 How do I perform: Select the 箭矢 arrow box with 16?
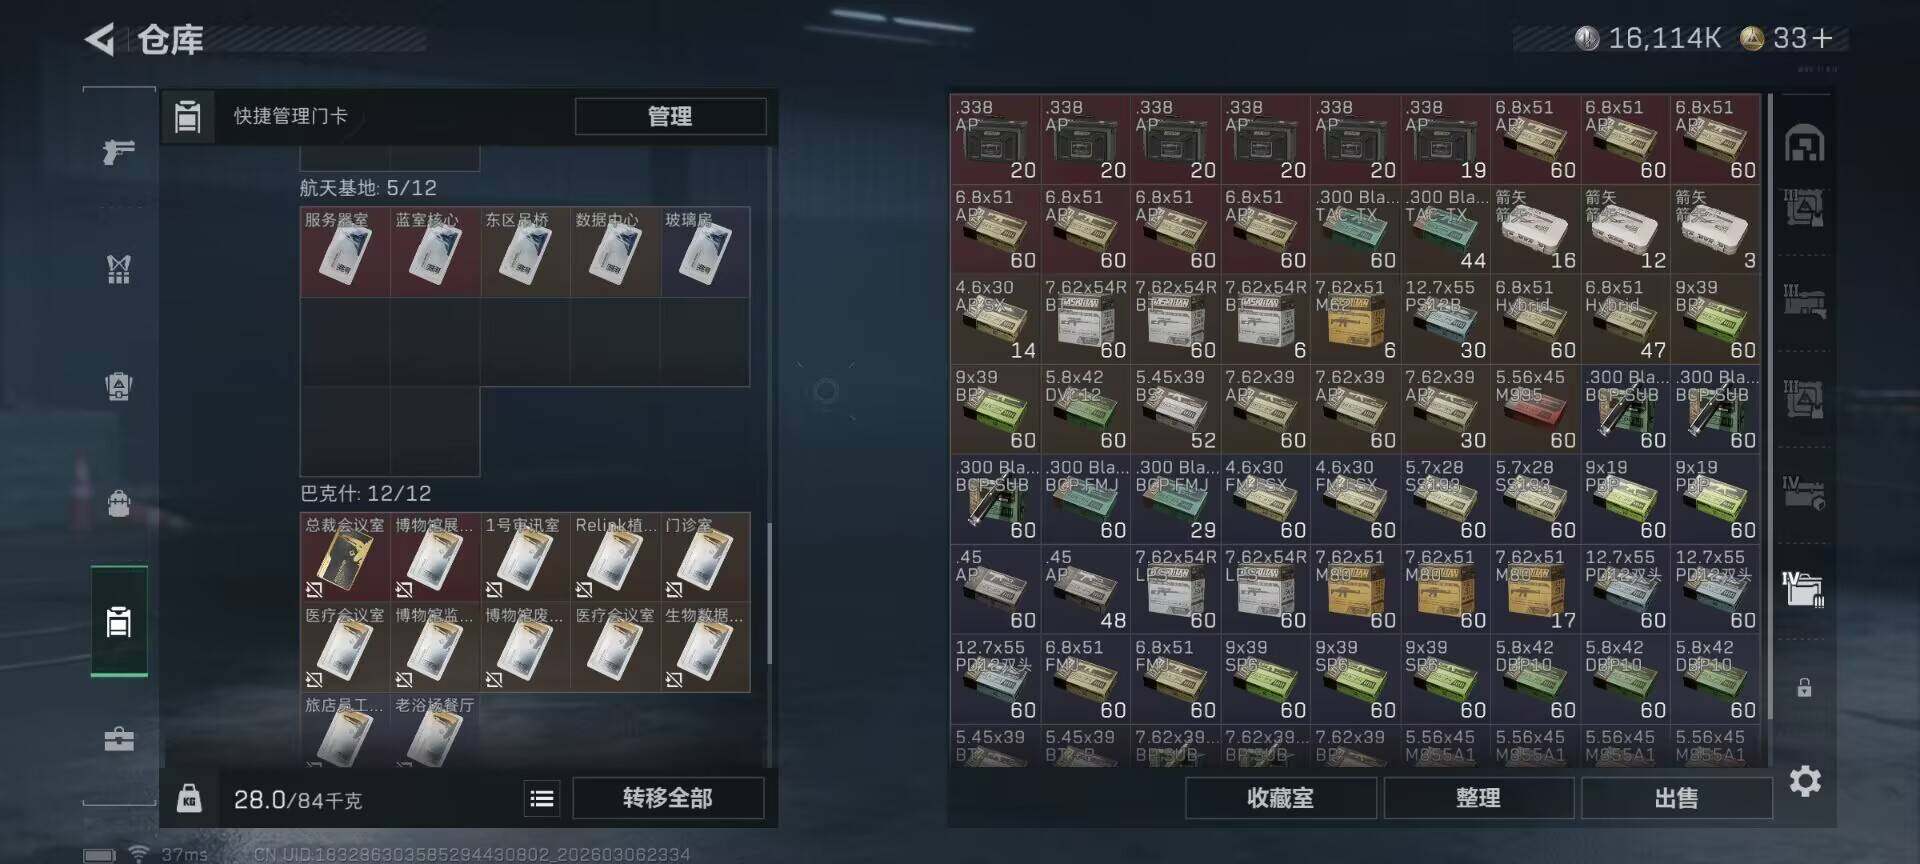click(x=1534, y=230)
